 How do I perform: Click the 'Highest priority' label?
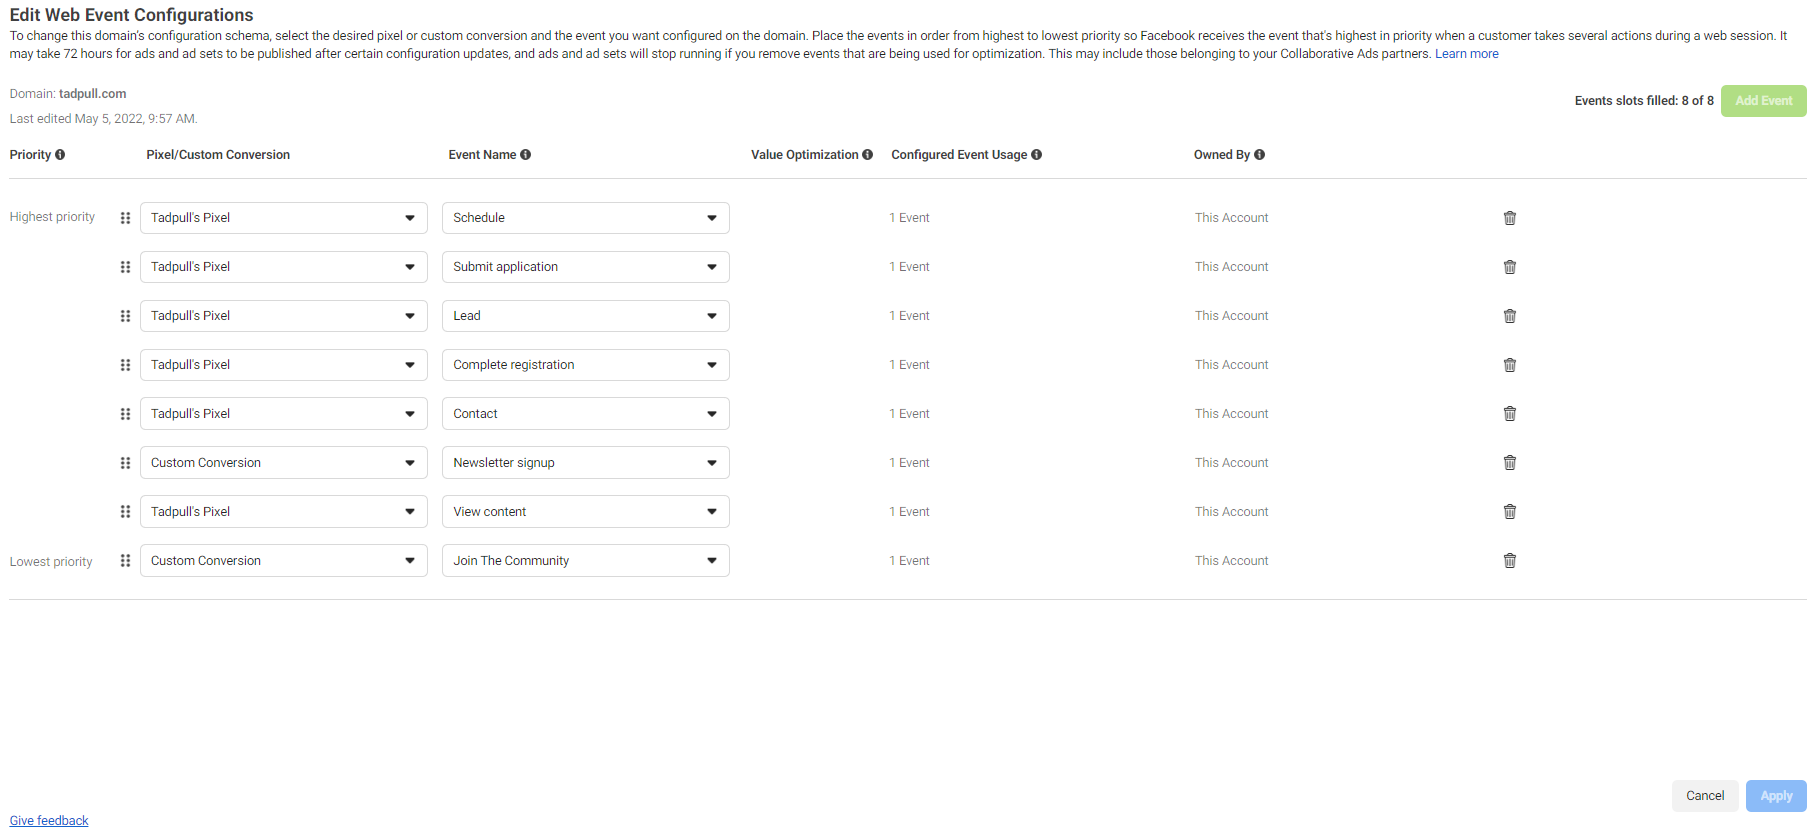(52, 217)
